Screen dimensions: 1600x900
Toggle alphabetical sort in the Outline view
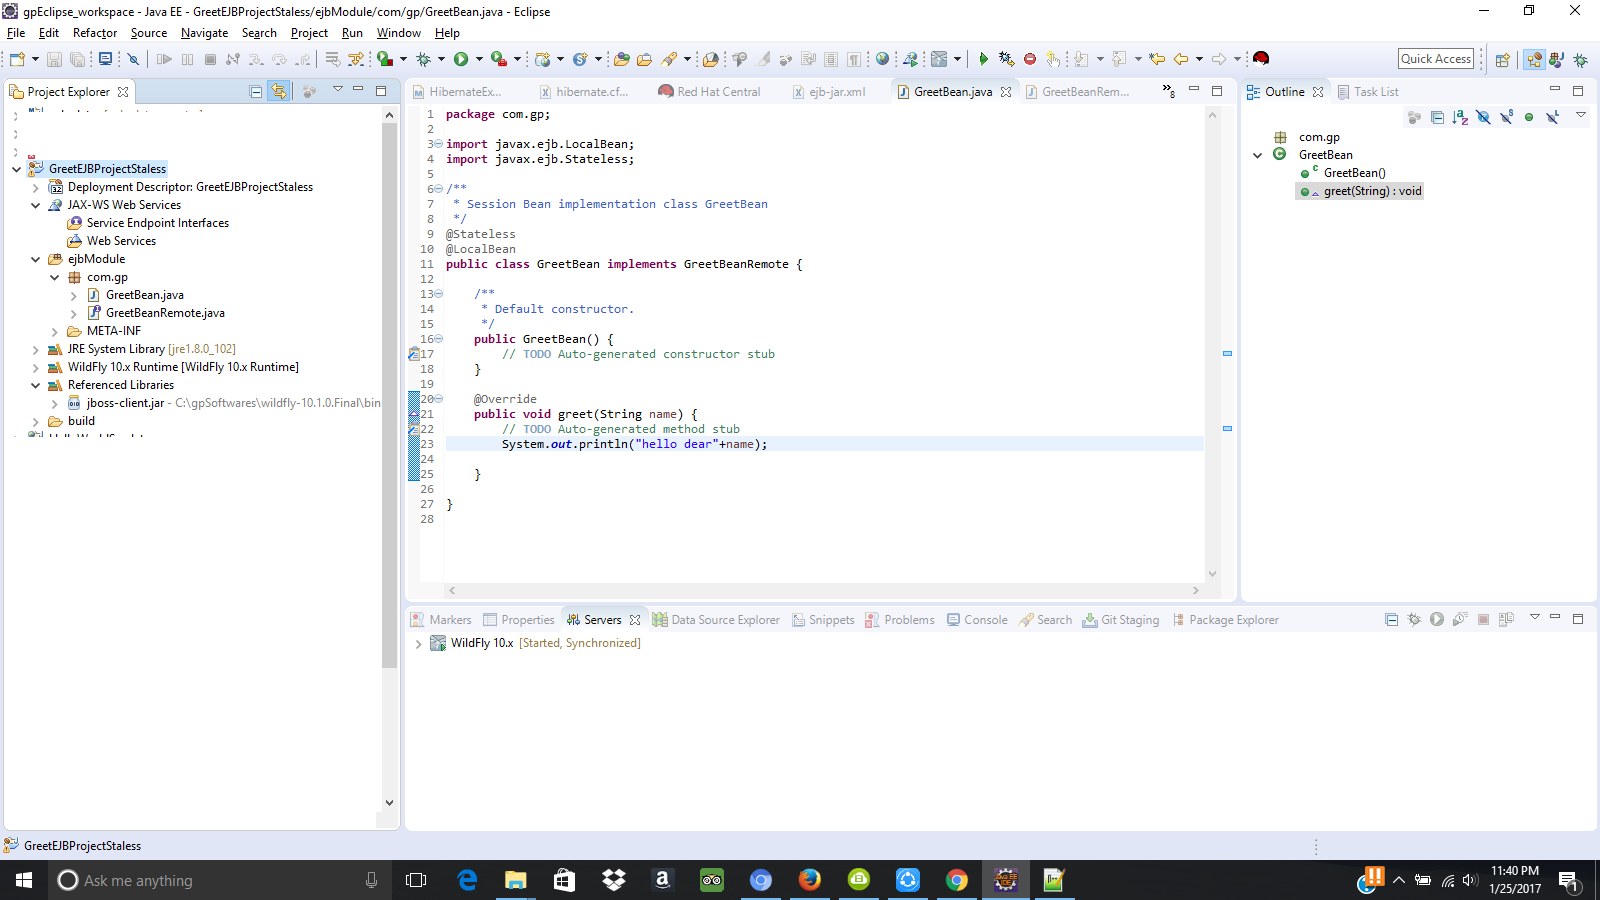coord(1460,117)
